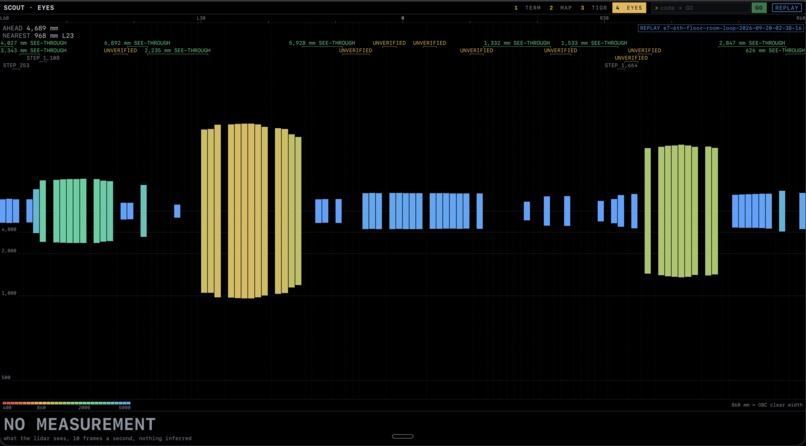The width and height of the screenshot is (806, 446).
Task: Click the green GO button
Action: tap(759, 8)
